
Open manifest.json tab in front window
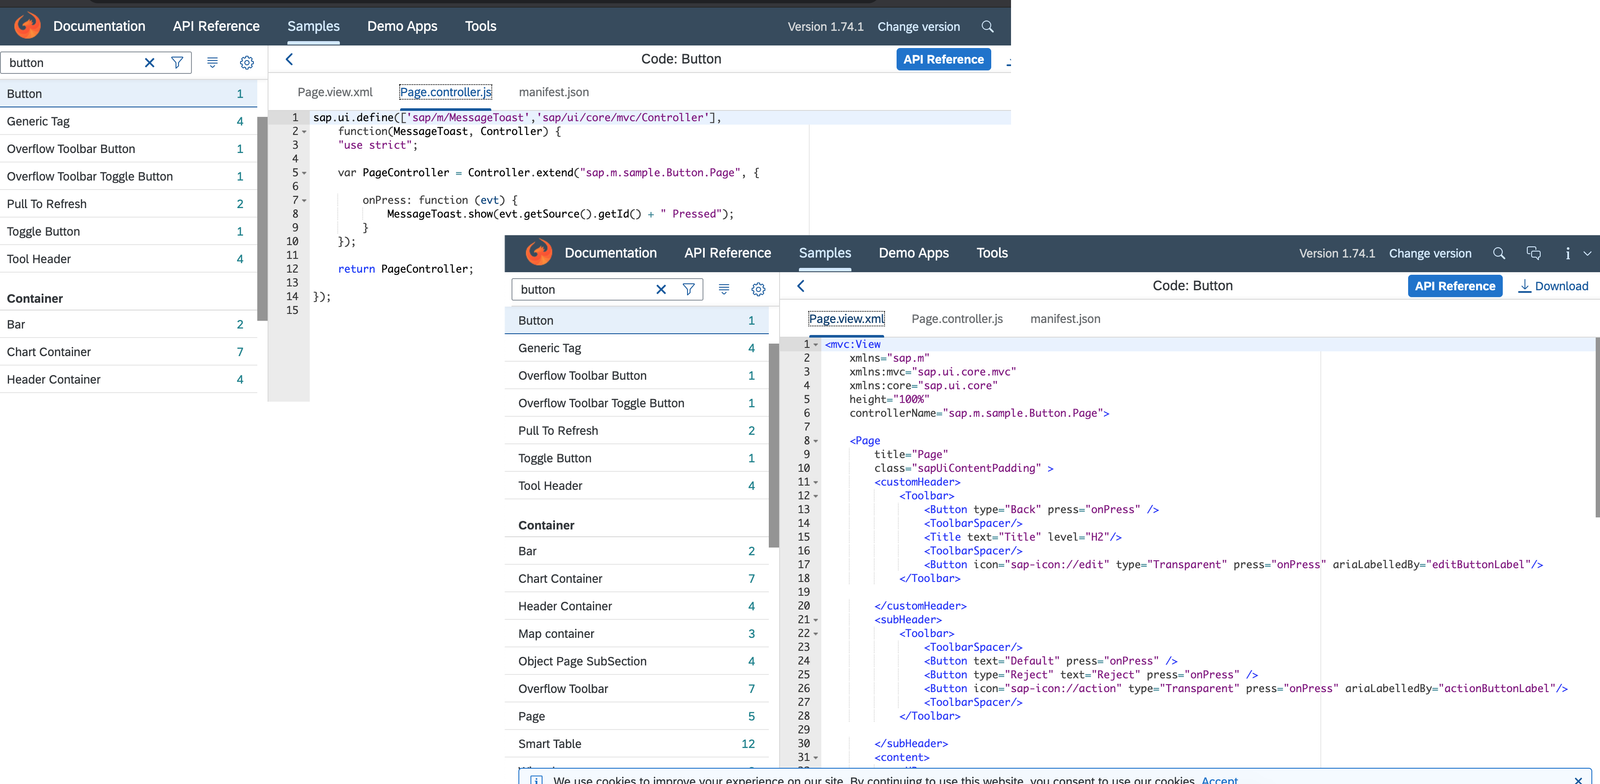click(x=1065, y=319)
